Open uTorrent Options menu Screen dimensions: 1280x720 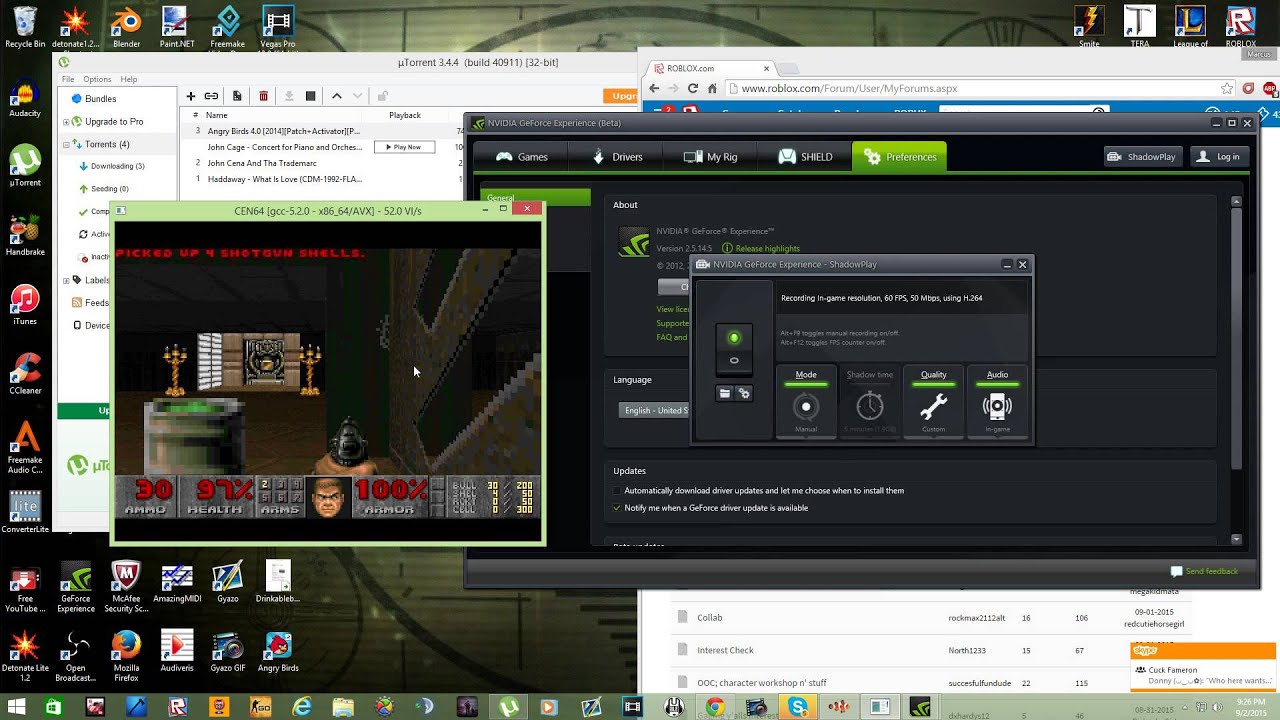[97, 79]
